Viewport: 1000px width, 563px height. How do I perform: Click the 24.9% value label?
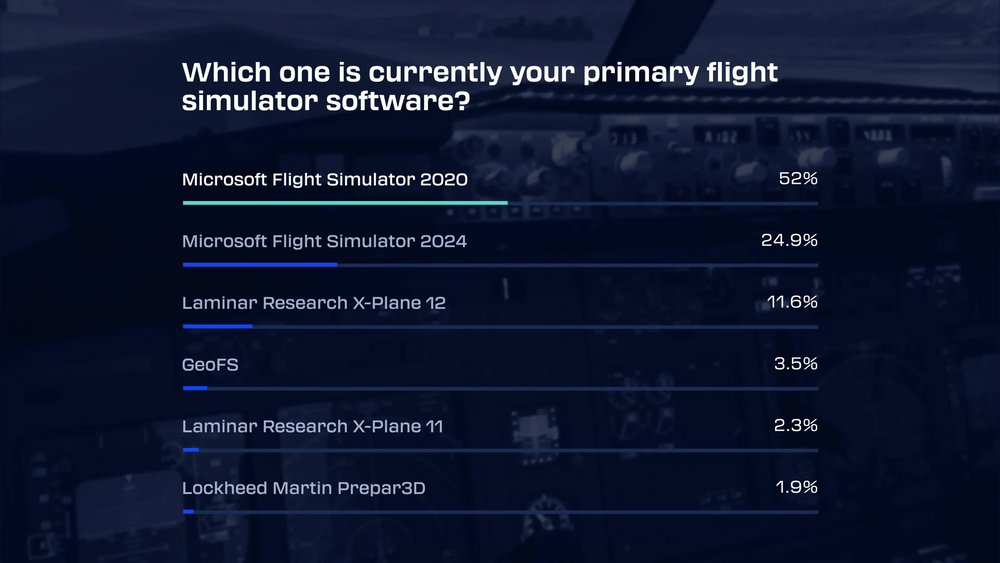tap(790, 242)
